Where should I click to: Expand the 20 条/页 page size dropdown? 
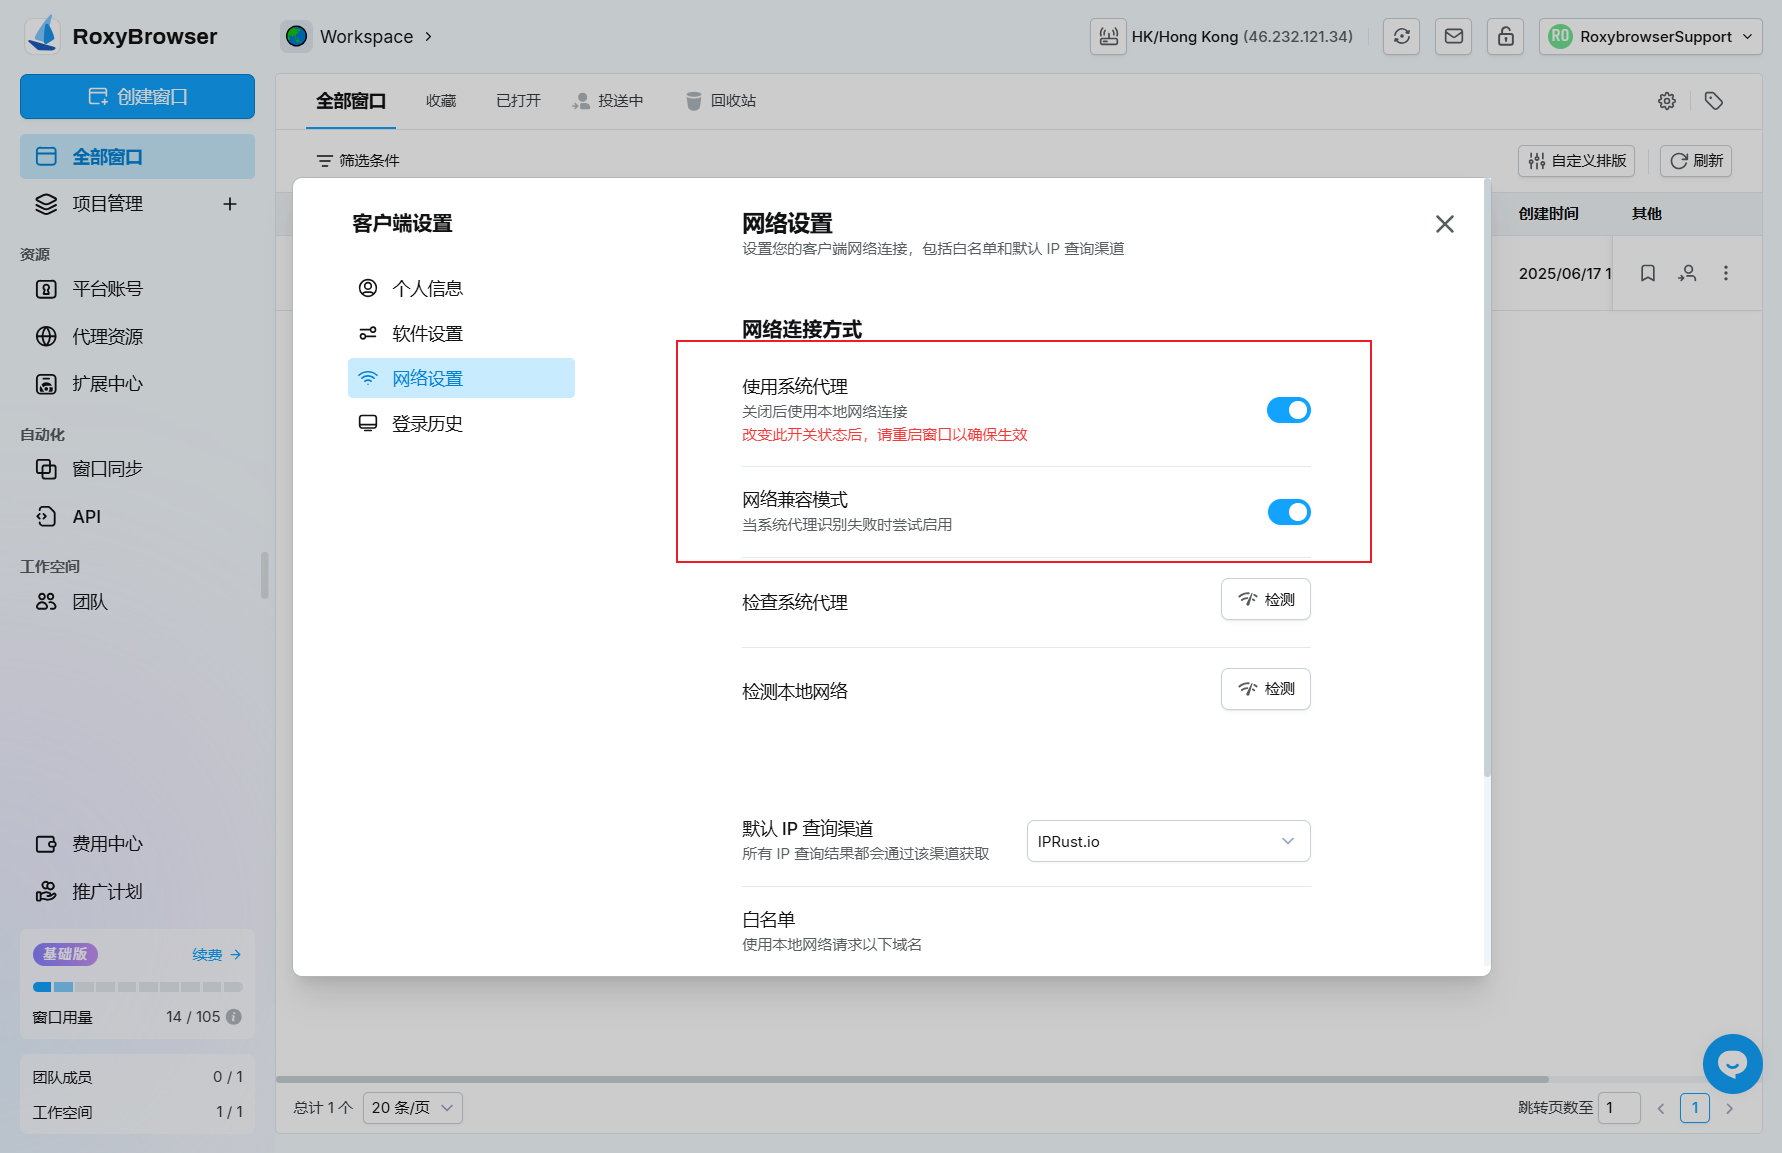click(412, 1108)
